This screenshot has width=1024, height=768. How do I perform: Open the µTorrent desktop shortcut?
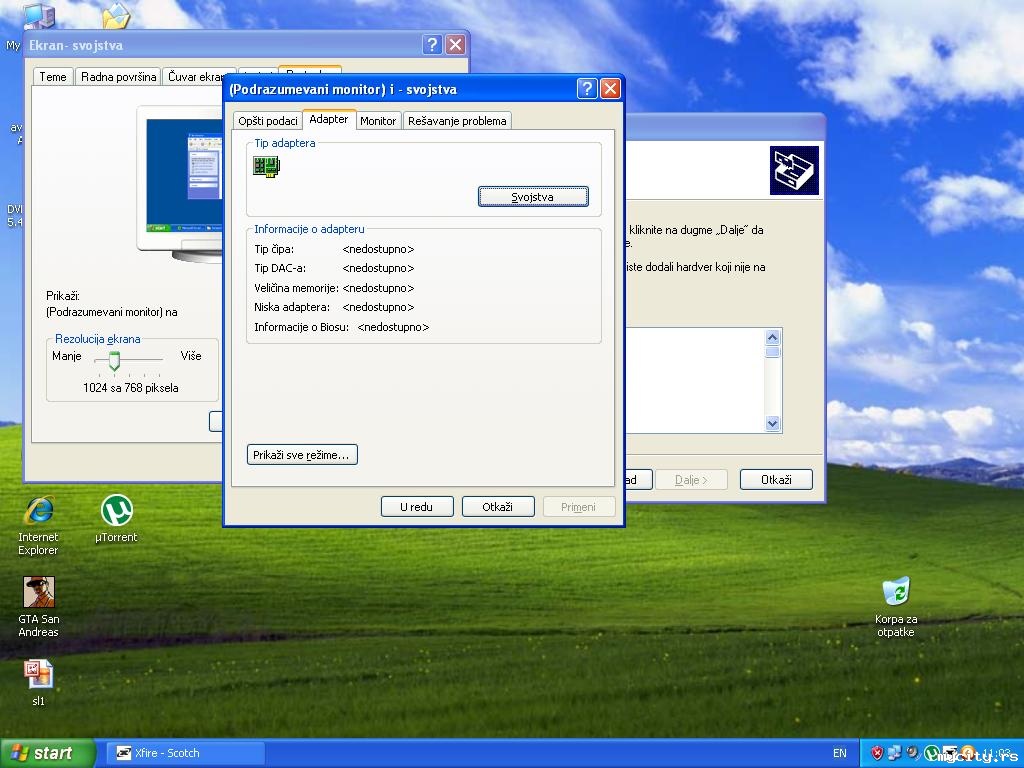(117, 512)
